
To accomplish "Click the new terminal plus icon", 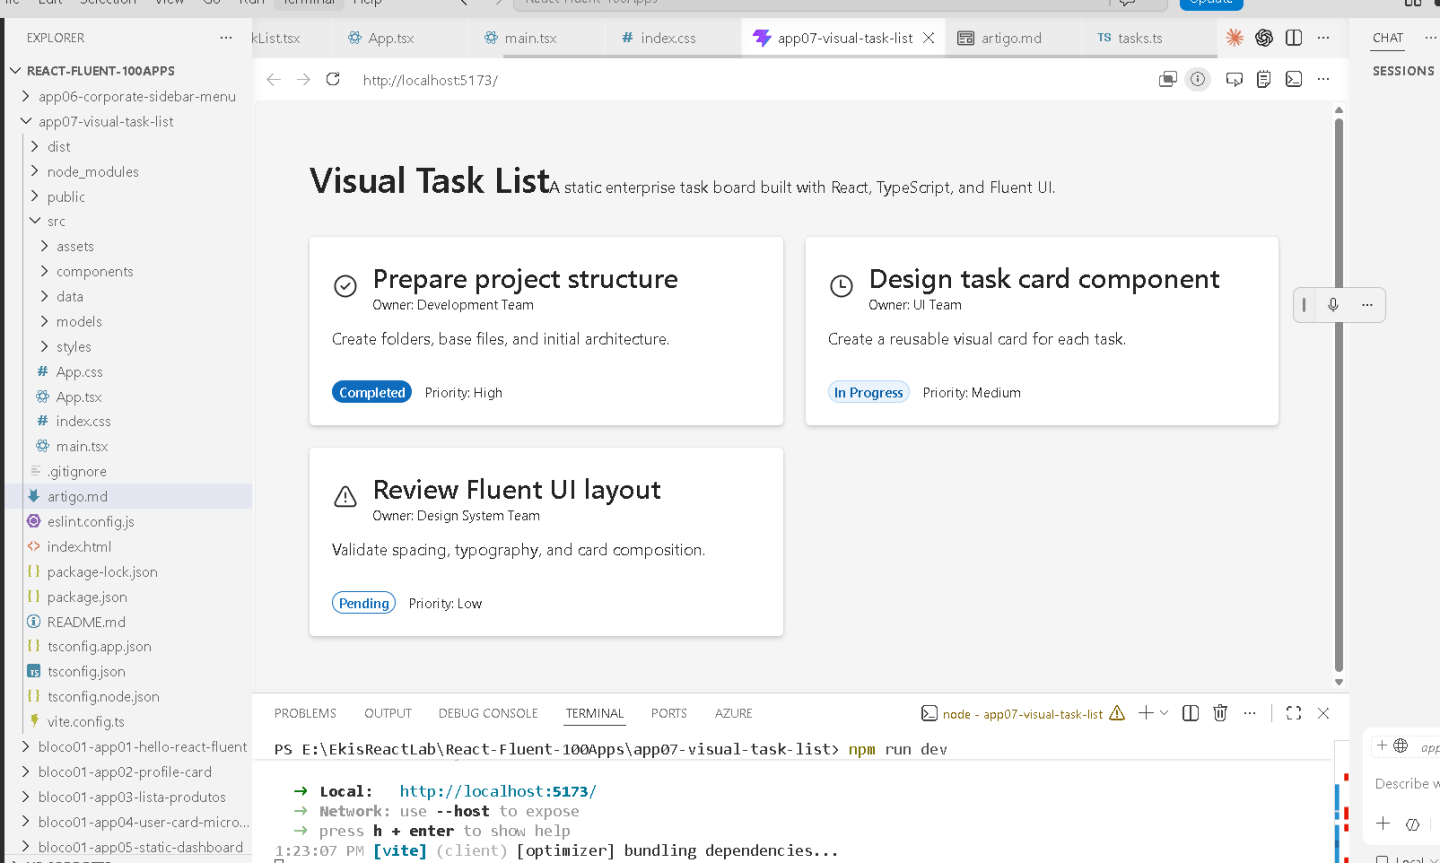I will tap(1146, 713).
